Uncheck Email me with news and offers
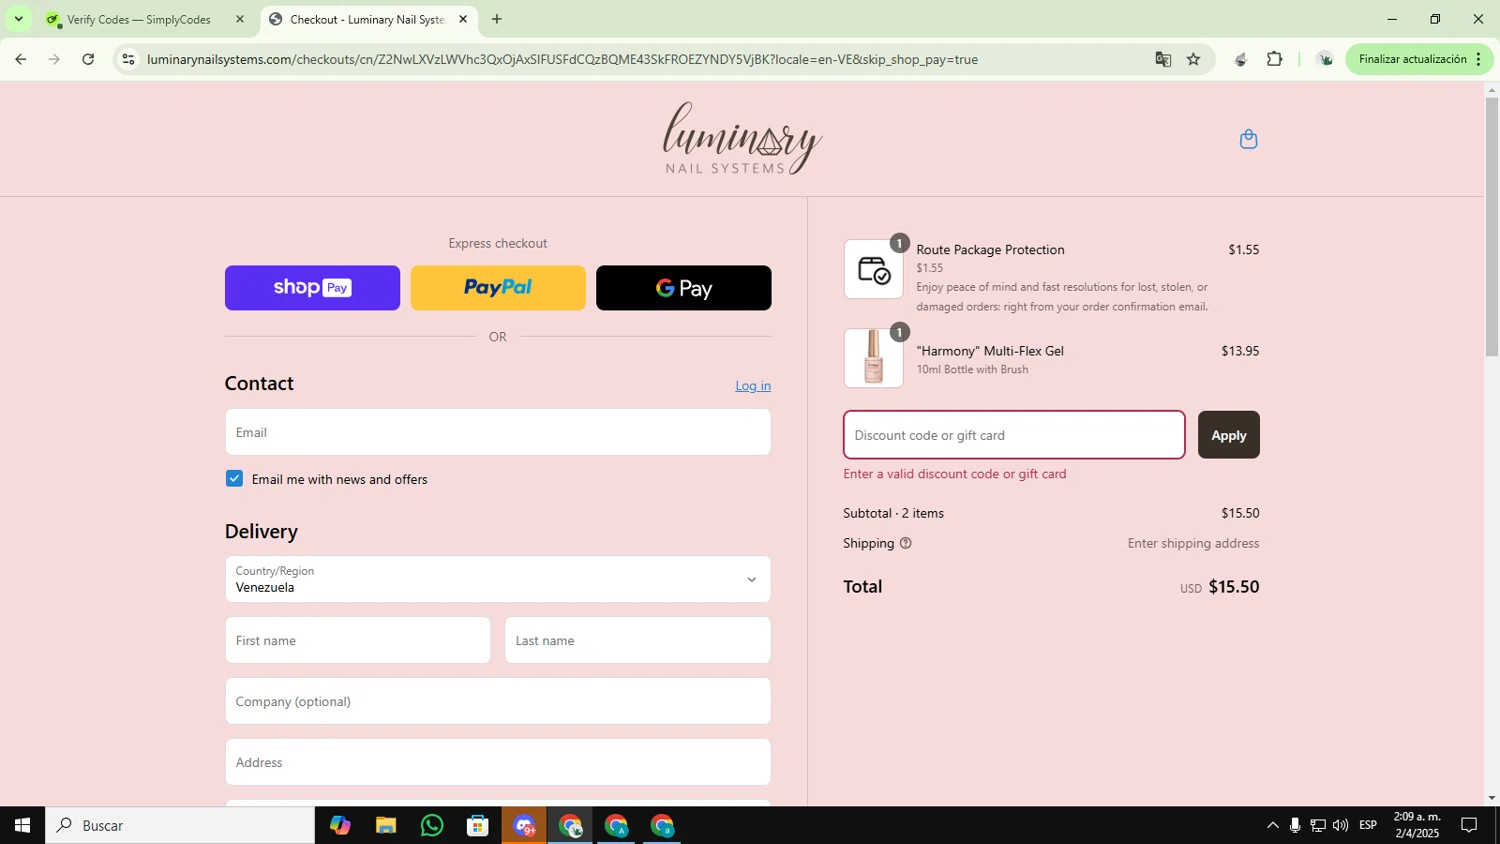The height and width of the screenshot is (844, 1500). coord(234,479)
